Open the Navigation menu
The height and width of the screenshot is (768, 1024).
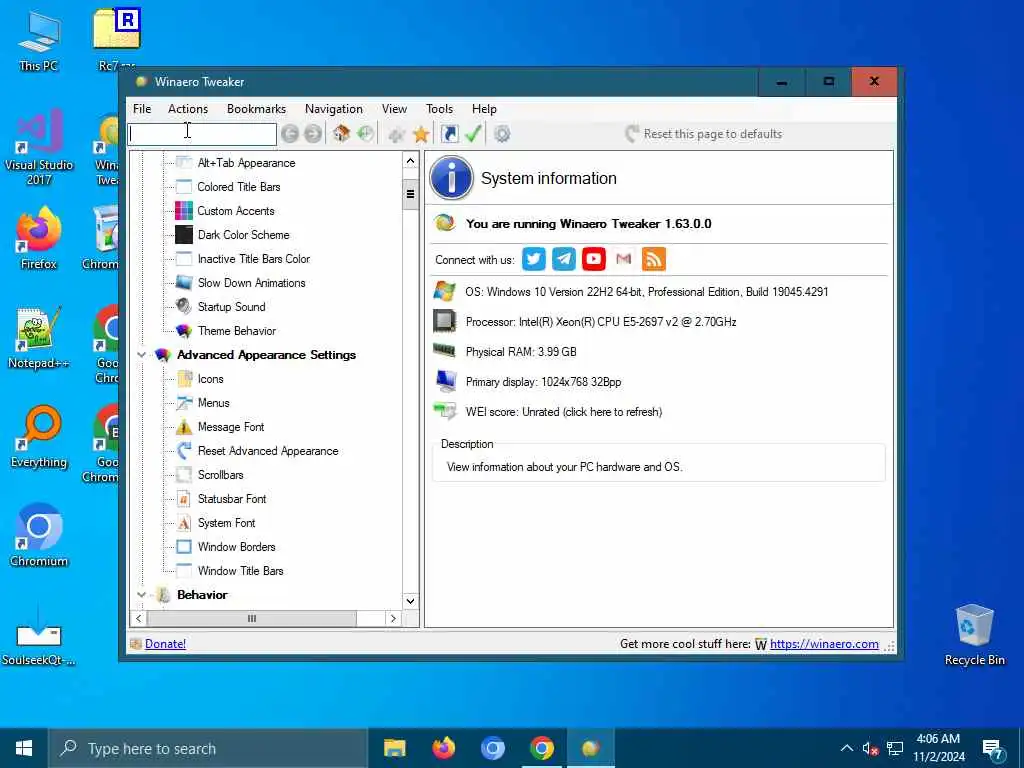tap(334, 109)
